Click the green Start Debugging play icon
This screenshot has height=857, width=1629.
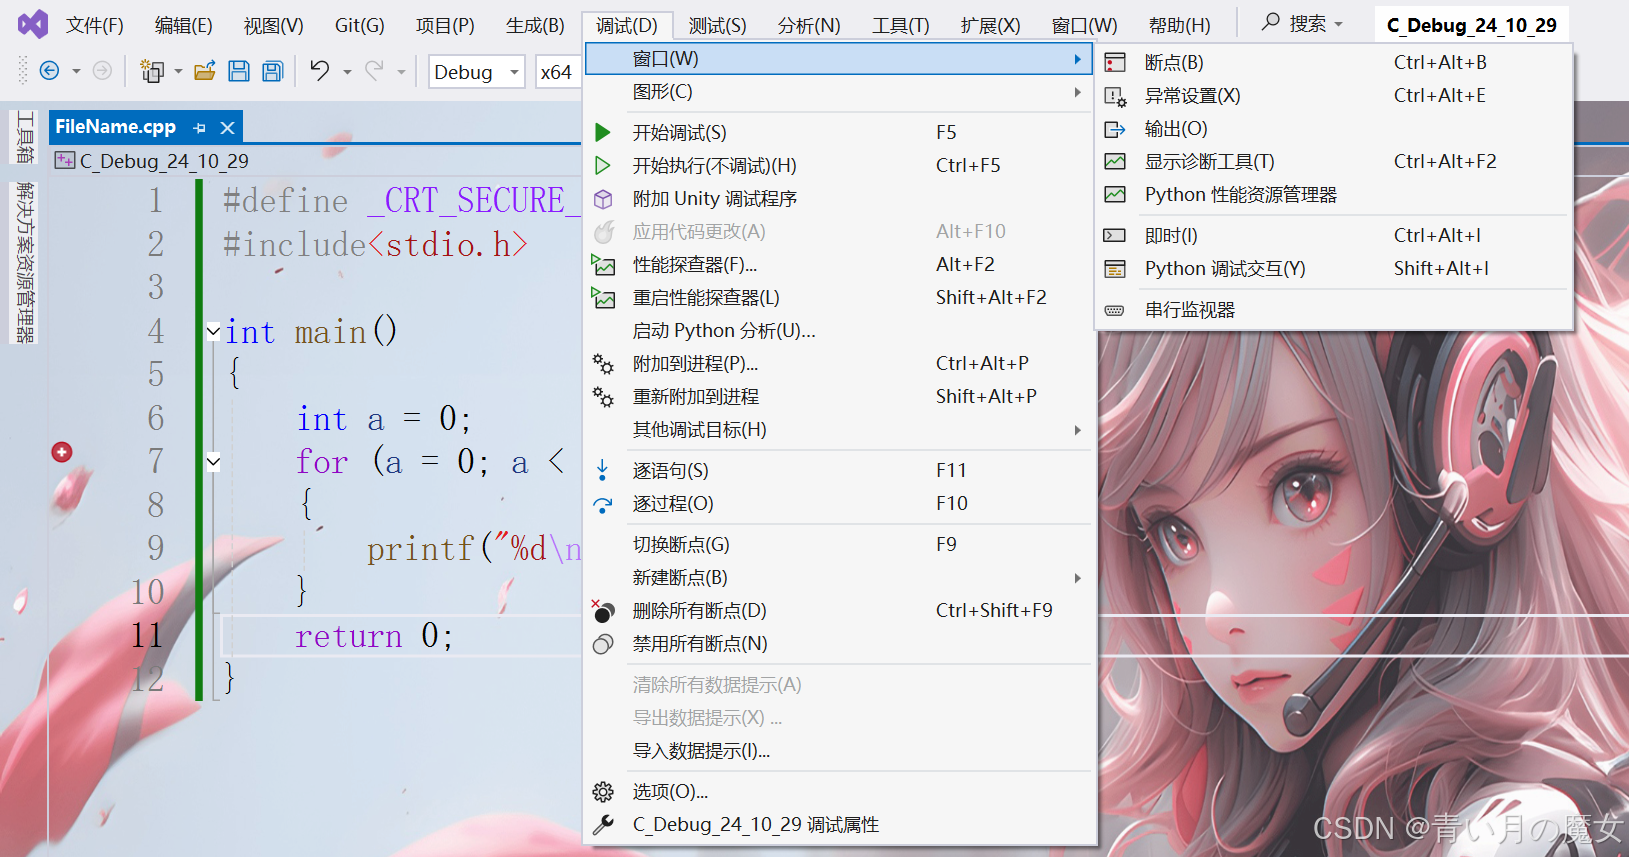coord(603,132)
